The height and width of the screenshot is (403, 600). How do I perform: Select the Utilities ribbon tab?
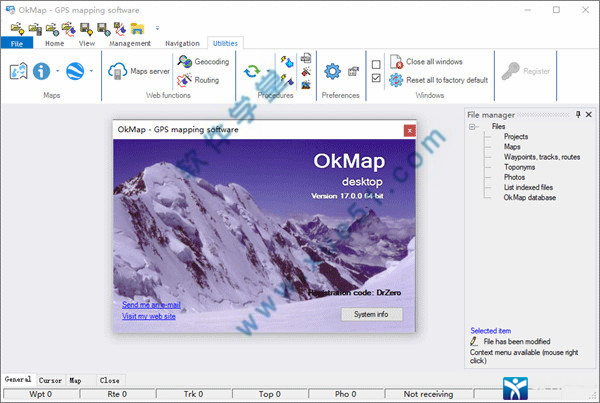click(x=225, y=43)
